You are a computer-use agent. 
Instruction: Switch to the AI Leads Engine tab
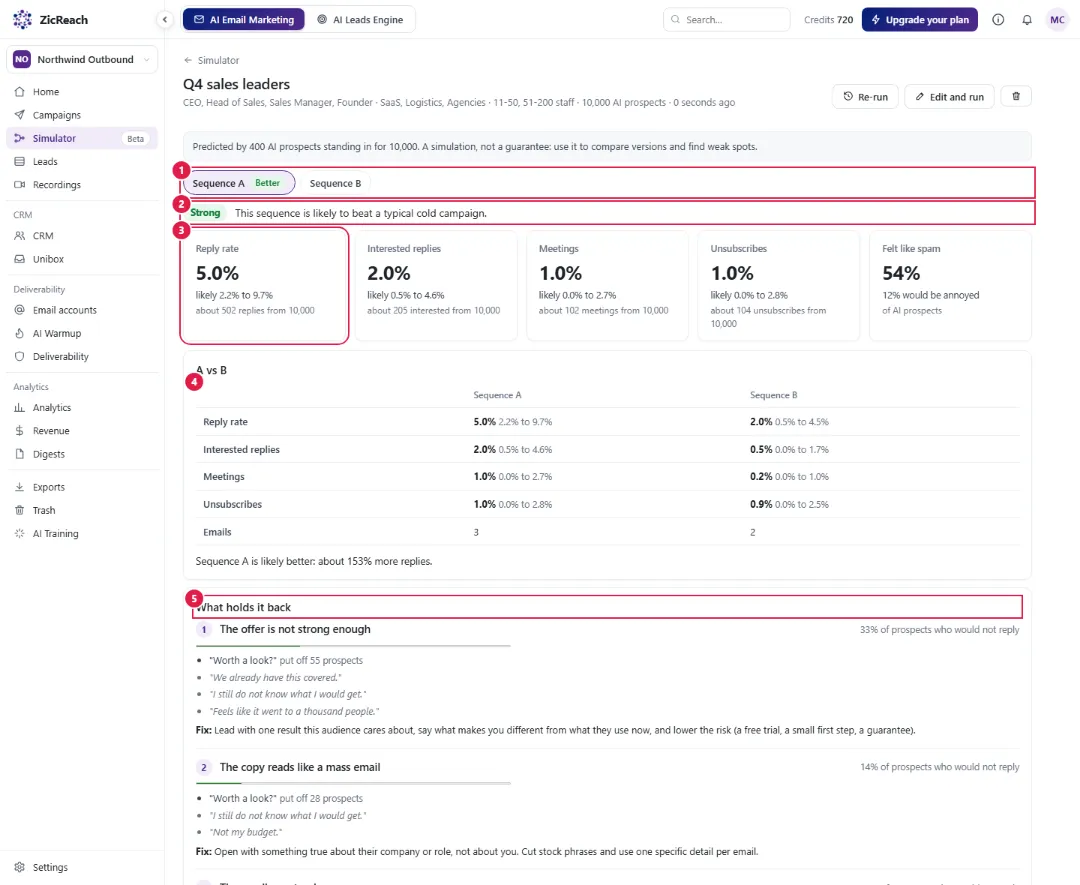click(x=360, y=19)
